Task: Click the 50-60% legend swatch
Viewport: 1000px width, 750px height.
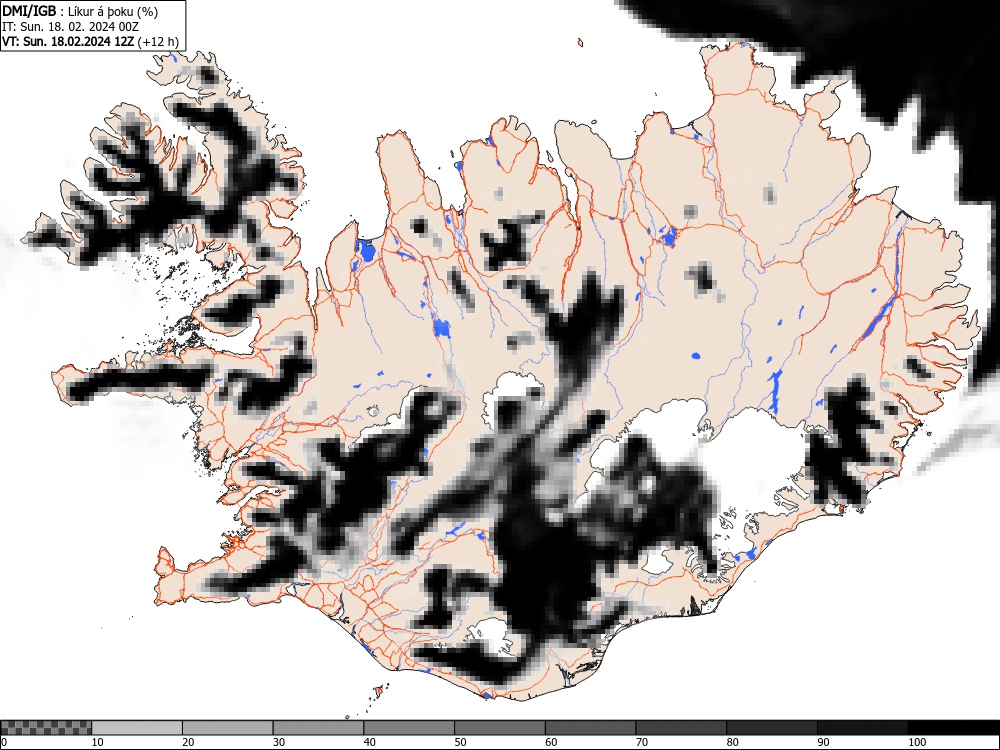Action: pyautogui.click(x=500, y=728)
